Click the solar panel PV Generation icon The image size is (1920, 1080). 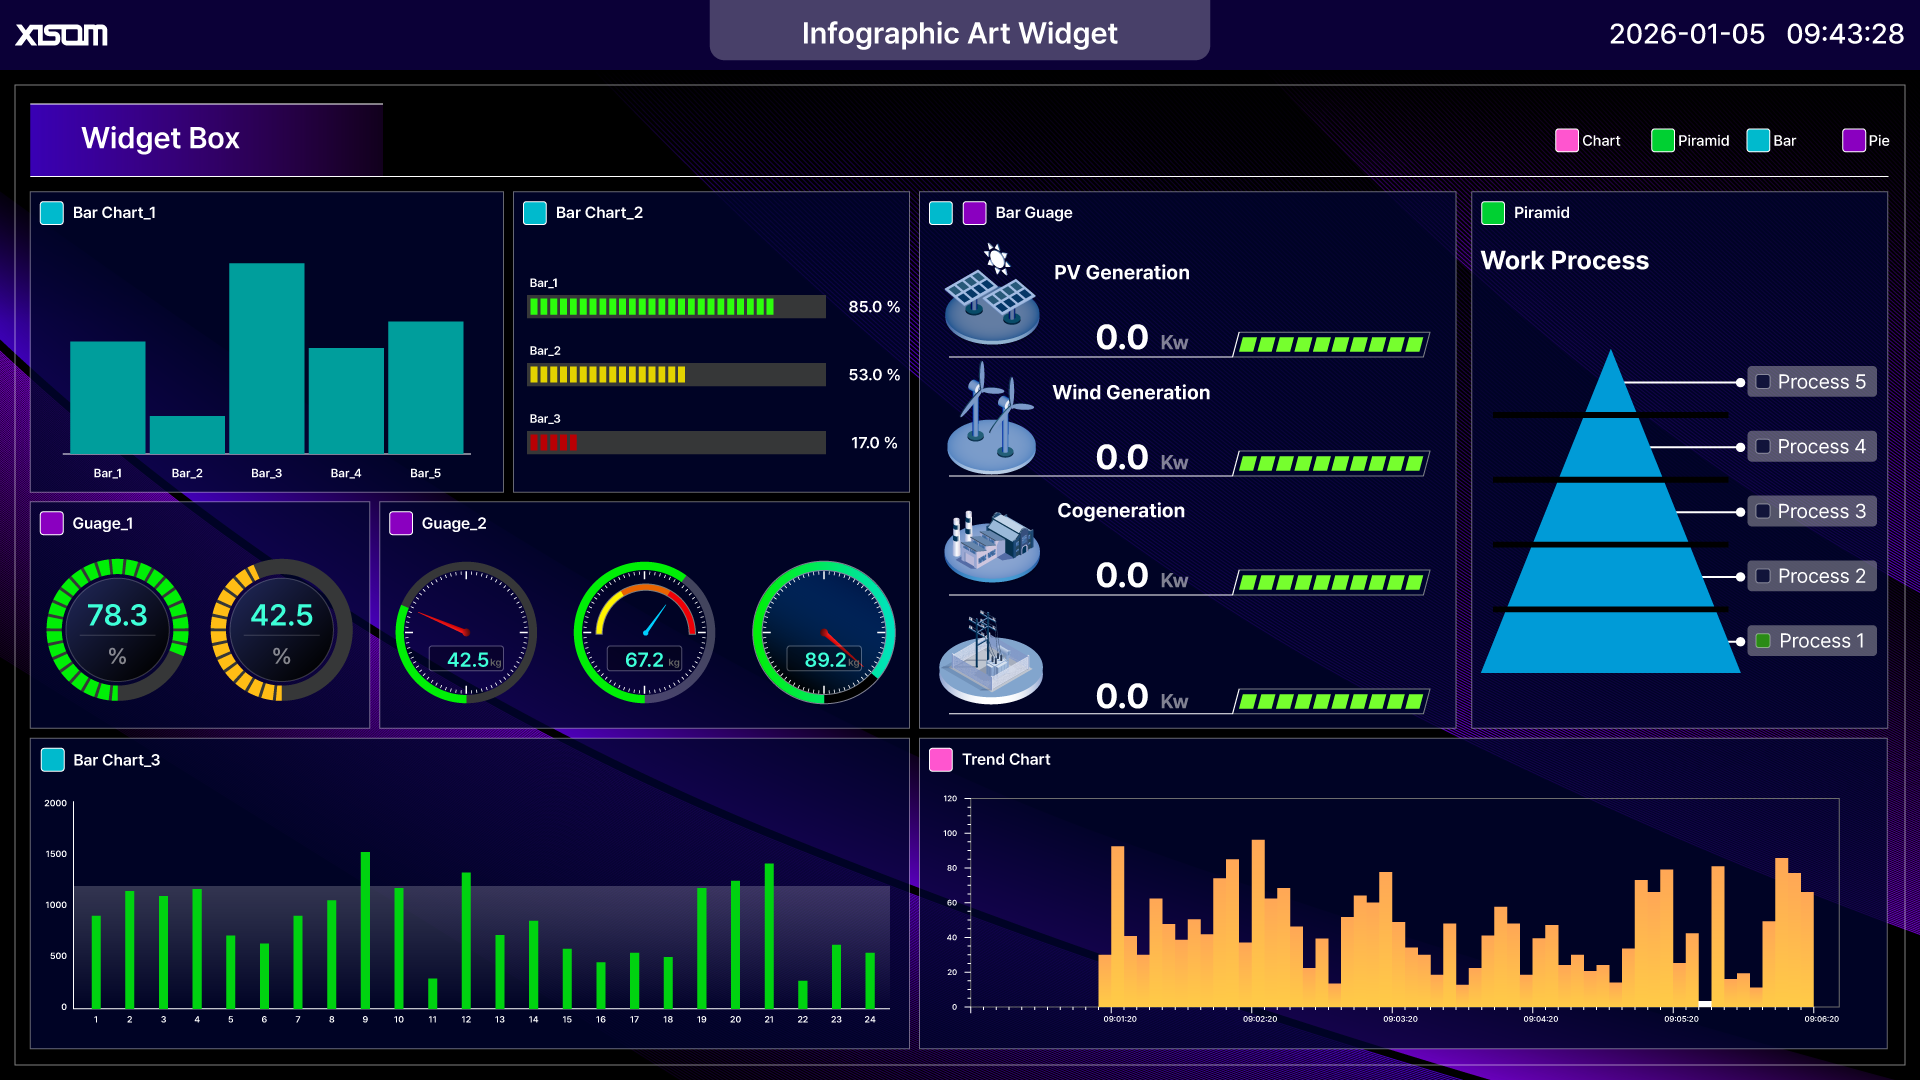[992, 292]
